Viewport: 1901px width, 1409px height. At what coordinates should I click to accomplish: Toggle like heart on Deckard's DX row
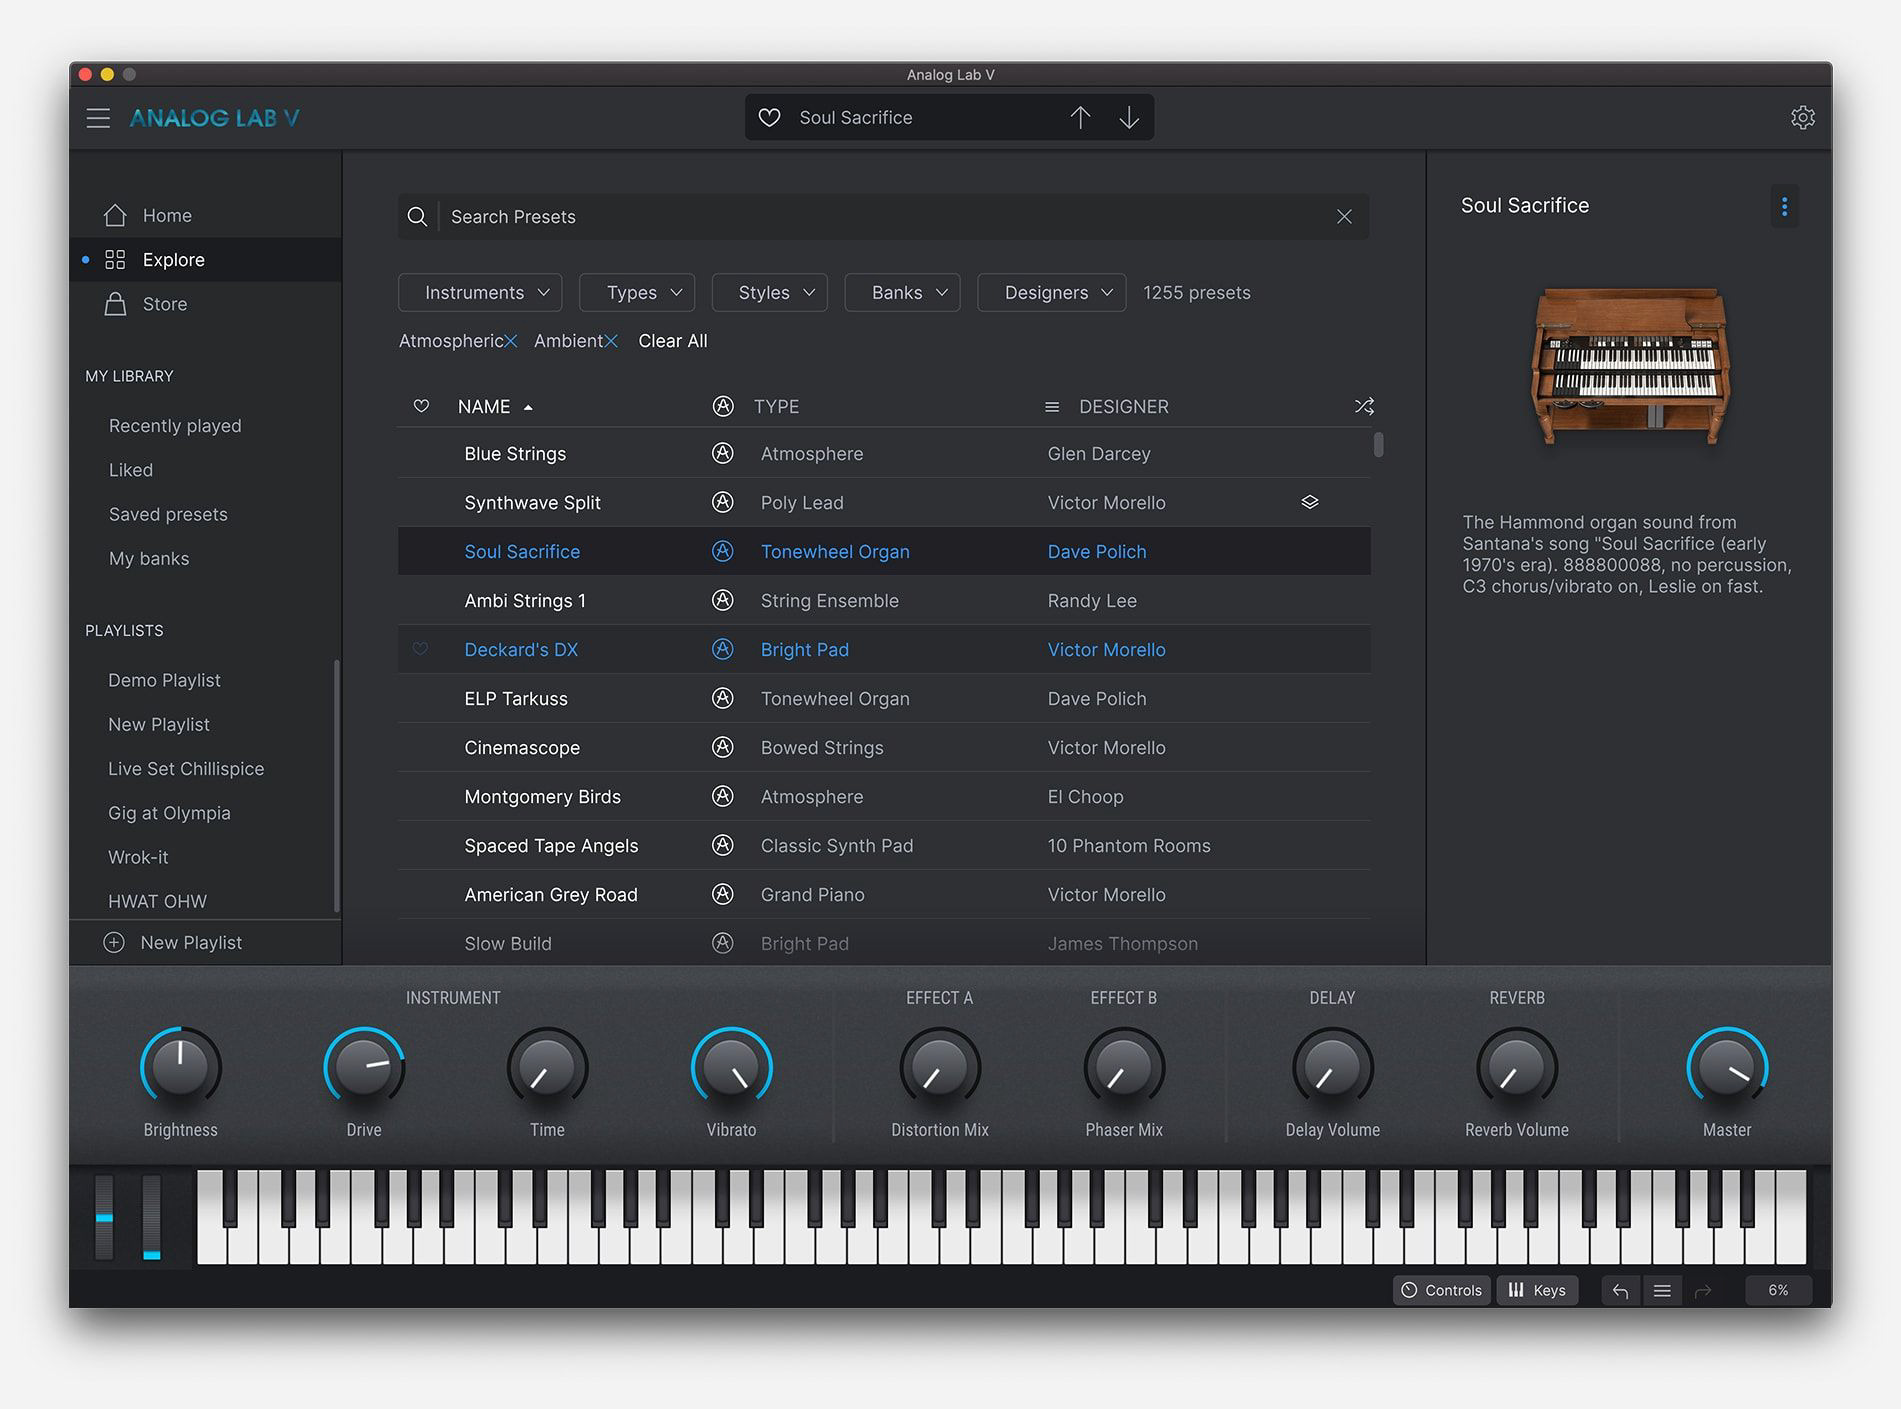click(x=420, y=649)
